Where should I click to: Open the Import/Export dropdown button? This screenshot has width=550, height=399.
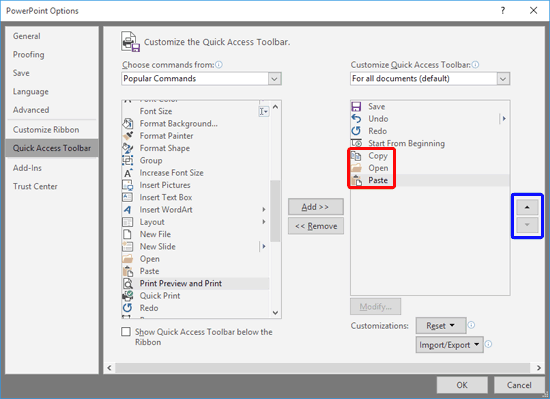[x=449, y=345]
